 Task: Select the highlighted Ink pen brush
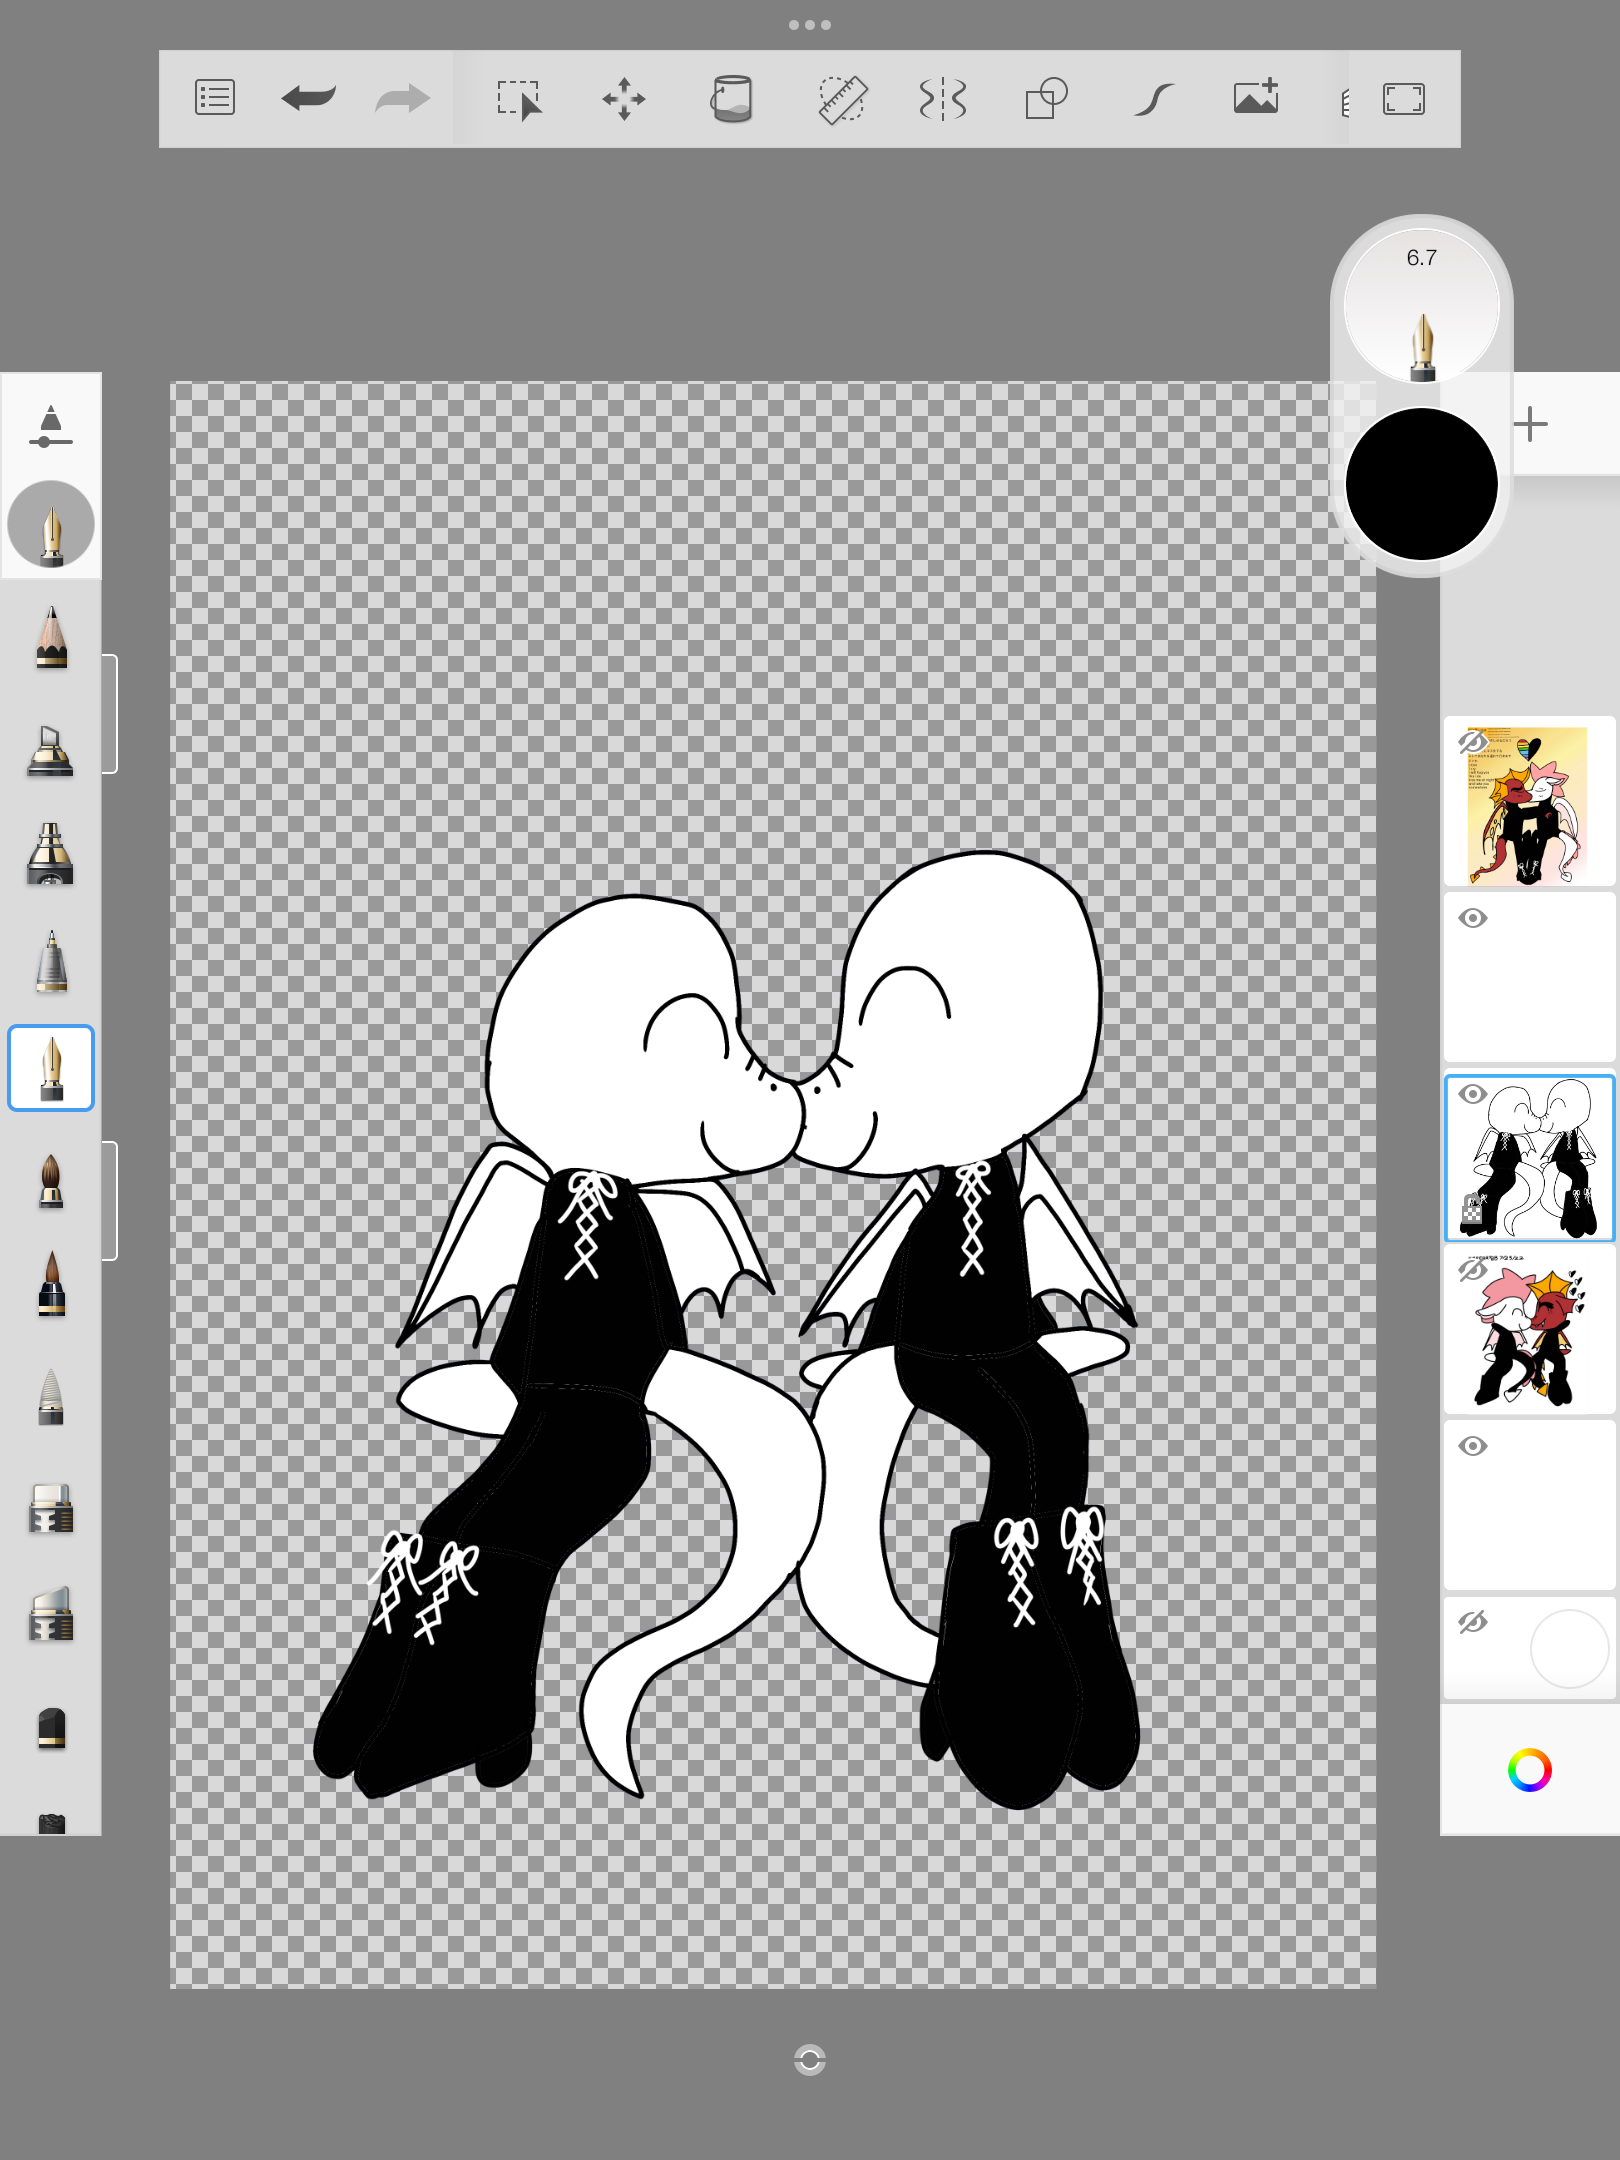coord(51,1068)
